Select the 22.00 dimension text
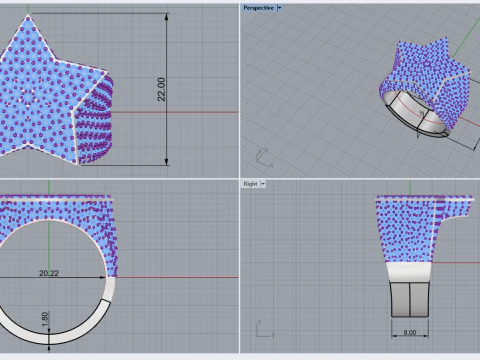The width and height of the screenshot is (480, 360). (161, 89)
